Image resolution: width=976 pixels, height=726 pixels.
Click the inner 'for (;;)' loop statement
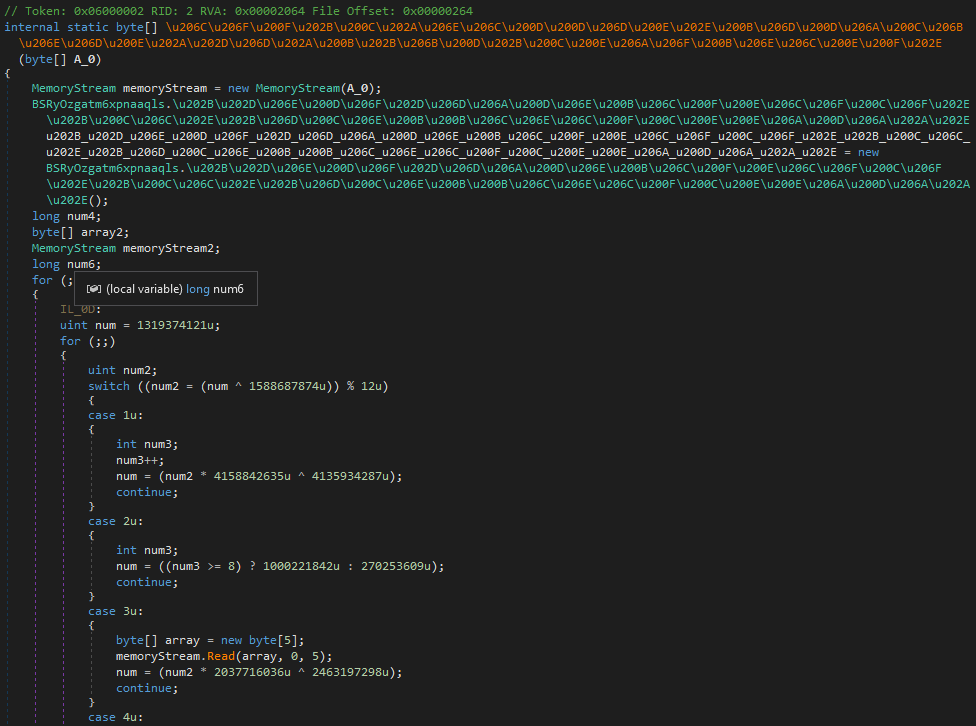88,341
